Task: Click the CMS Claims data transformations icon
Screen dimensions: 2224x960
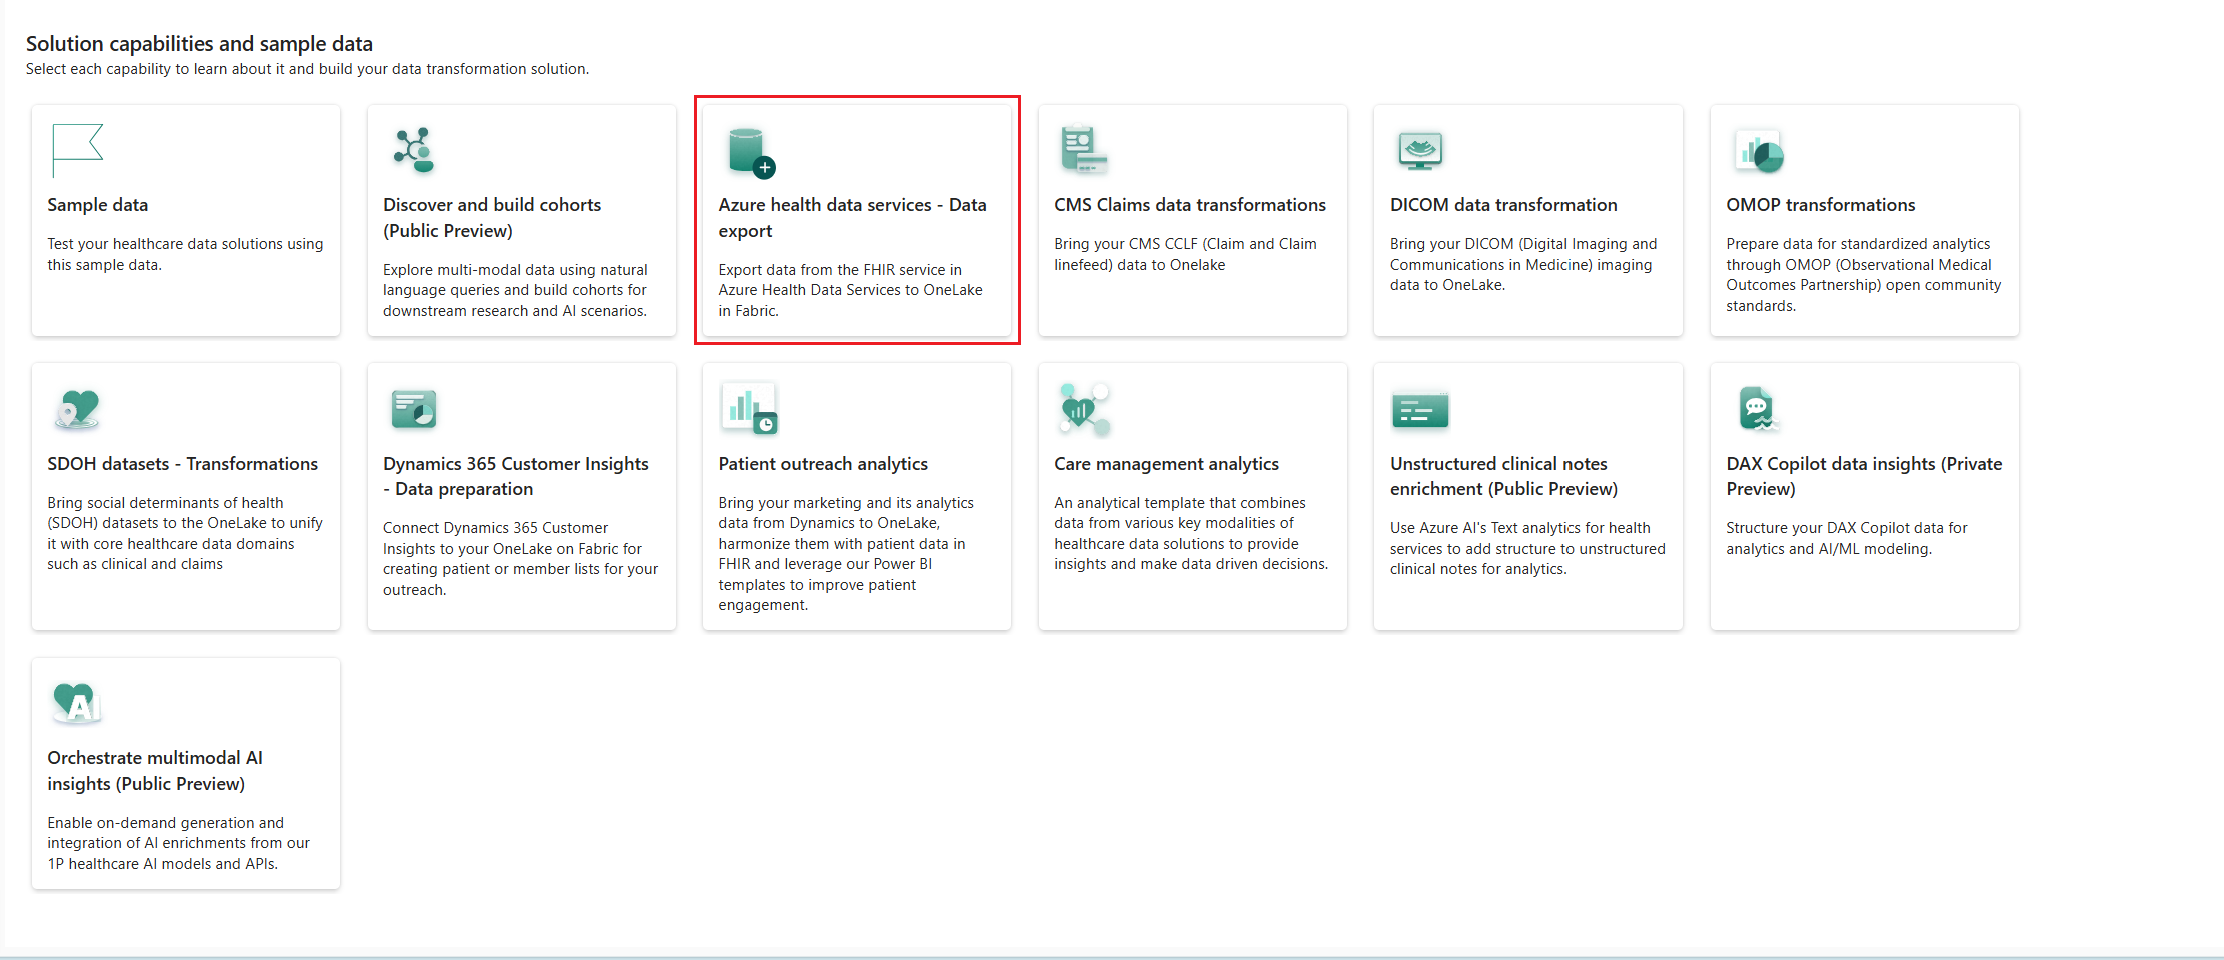Action: 1084,151
